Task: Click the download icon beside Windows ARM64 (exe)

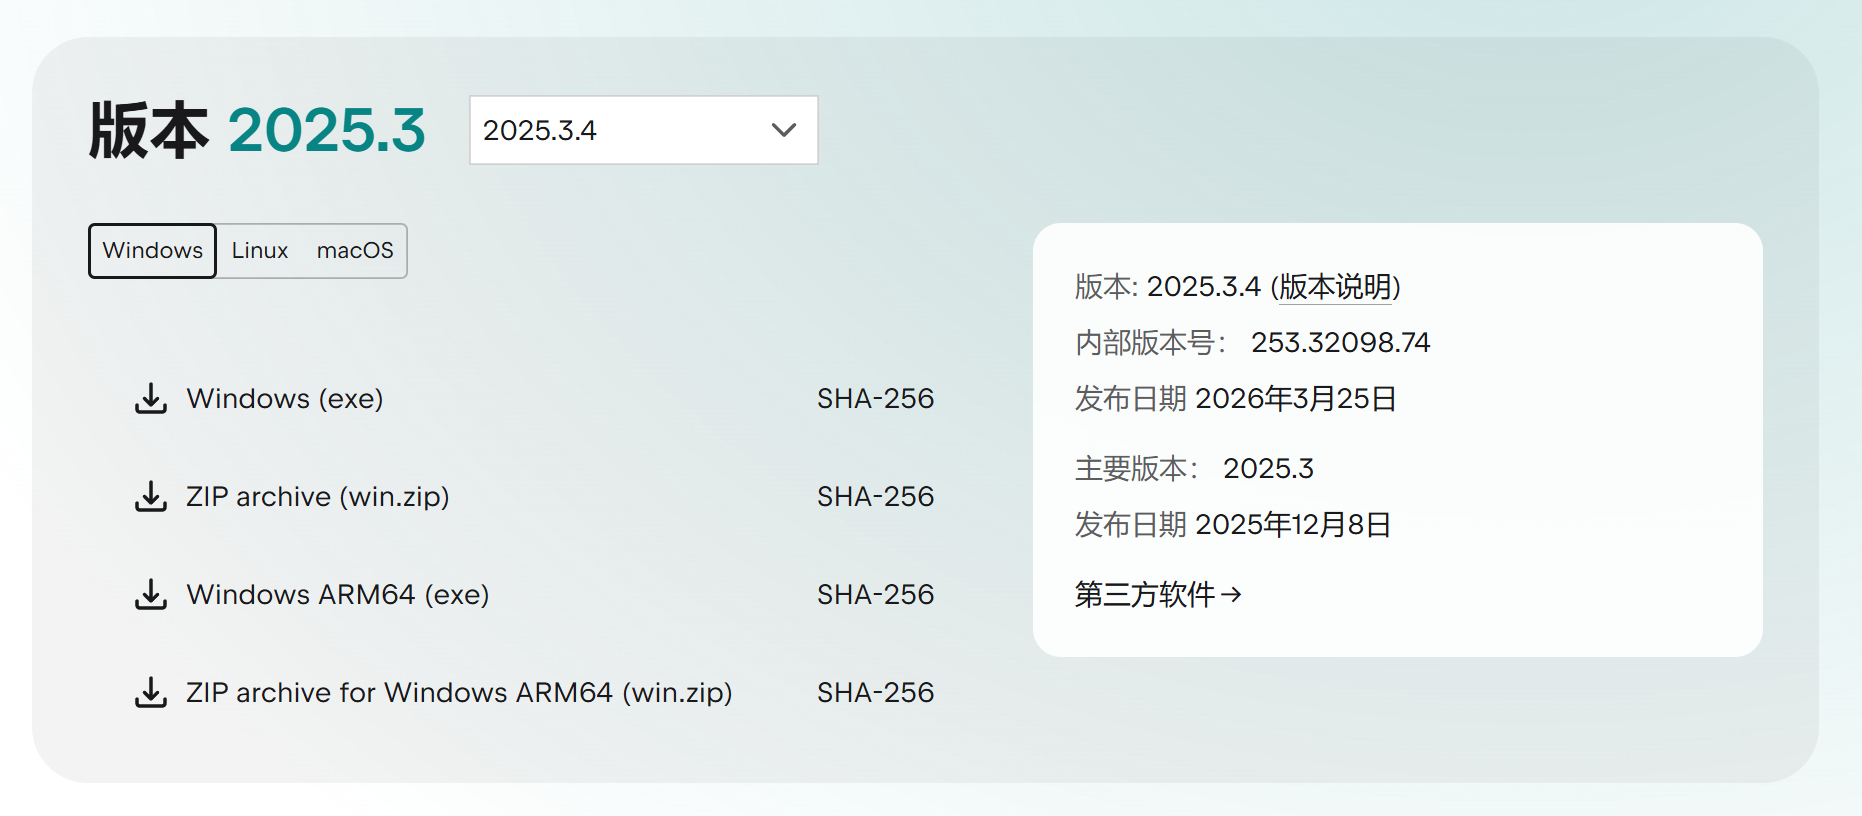Action: click(x=151, y=594)
